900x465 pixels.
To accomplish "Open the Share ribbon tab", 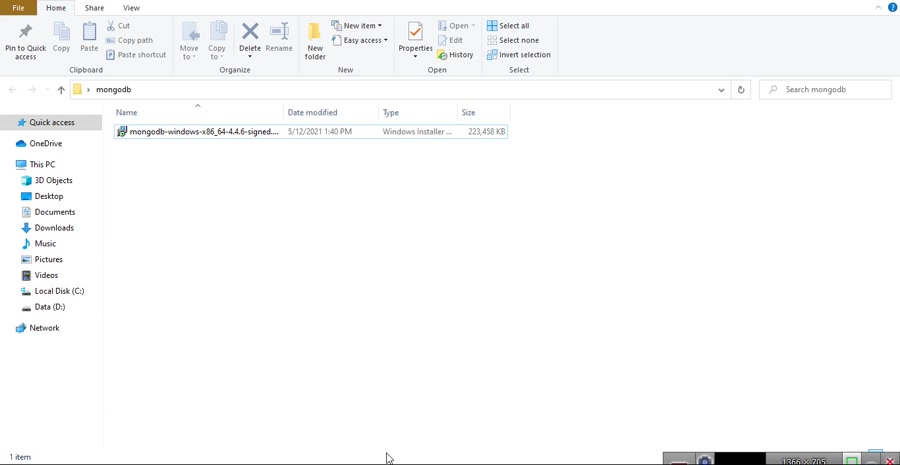I will coord(94,8).
